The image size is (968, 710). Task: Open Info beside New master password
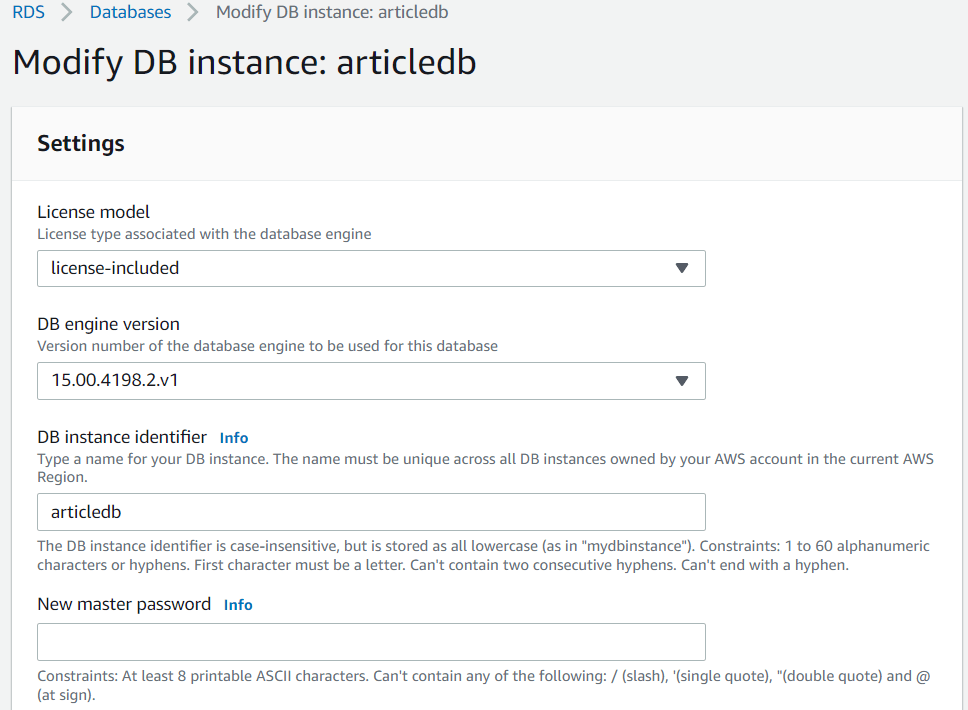[x=238, y=605]
